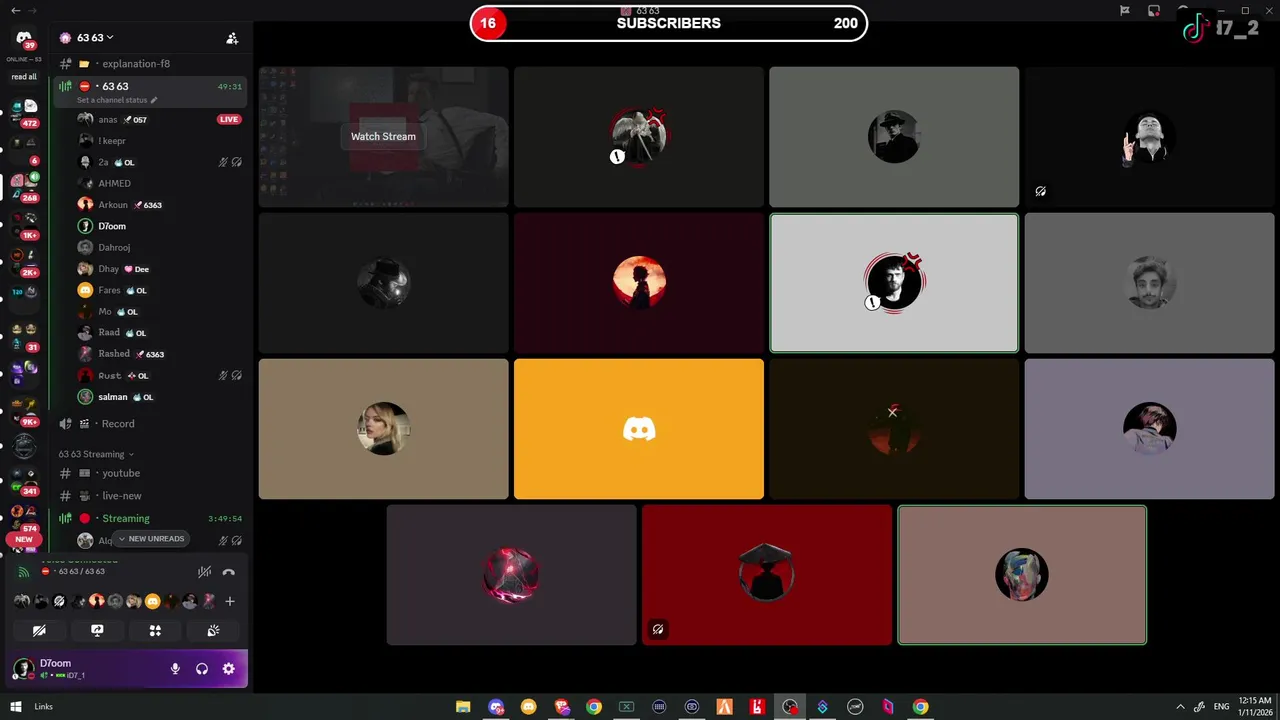Screen dimensions: 1280x720
Task: Open first Chrome taskbar icon
Action: point(594,707)
